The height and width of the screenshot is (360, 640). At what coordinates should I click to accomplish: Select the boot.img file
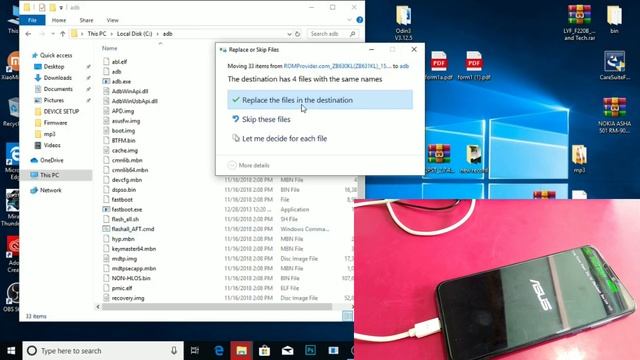coord(123,131)
